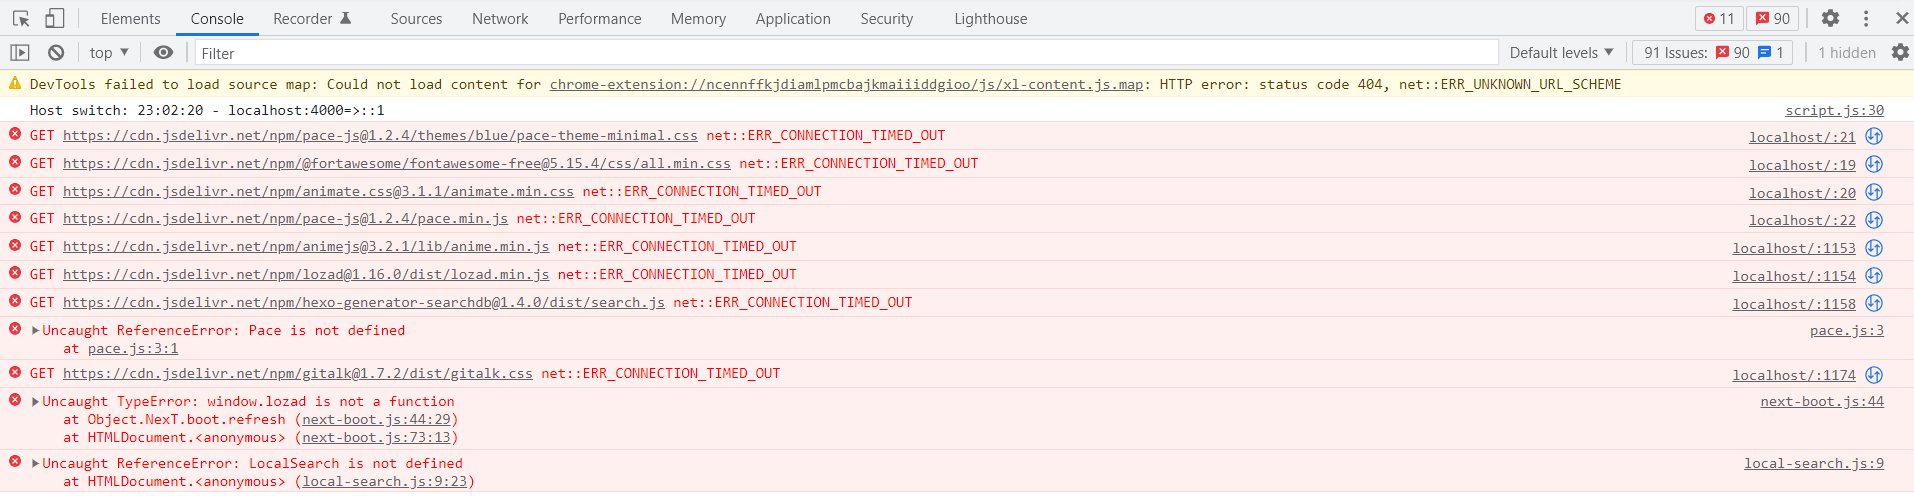Open the Elements tab
1914x497 pixels.
click(x=130, y=18)
